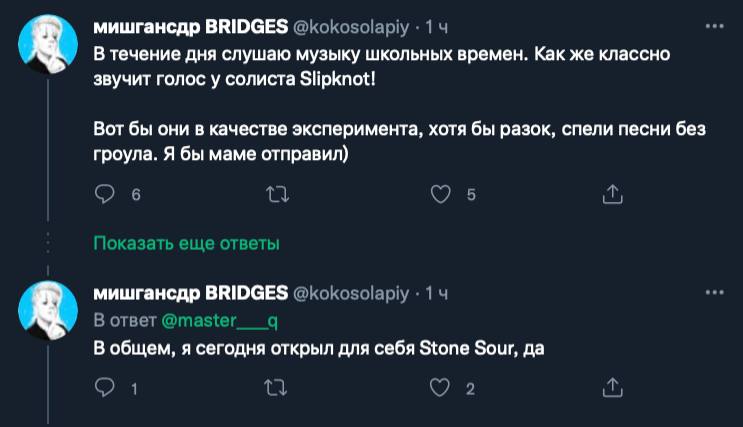Reply to the Stone Sour tweet
This screenshot has width=743, height=427.
click(x=105, y=387)
